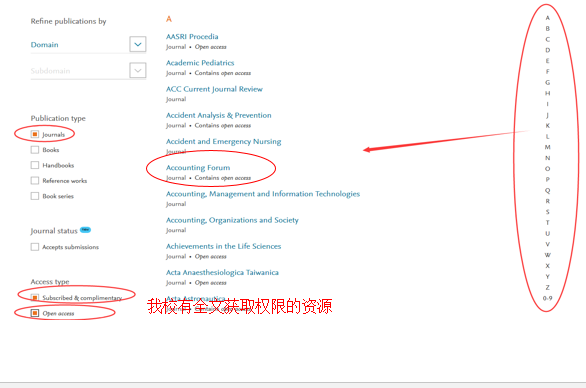Screen dimensions: 586x388
Task: Select the Book series checkbox
Action: [x=35, y=196]
